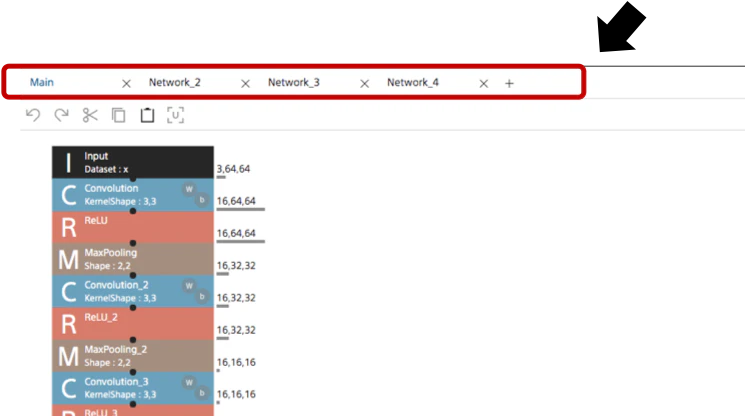Copy the selected layers
This screenshot has height=416, width=745.
pos(118,115)
